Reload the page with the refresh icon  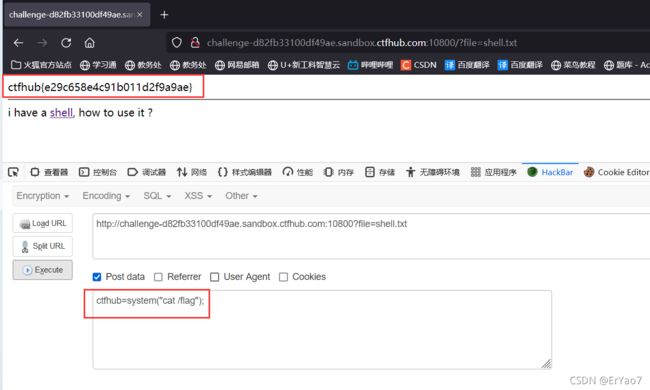(66, 43)
